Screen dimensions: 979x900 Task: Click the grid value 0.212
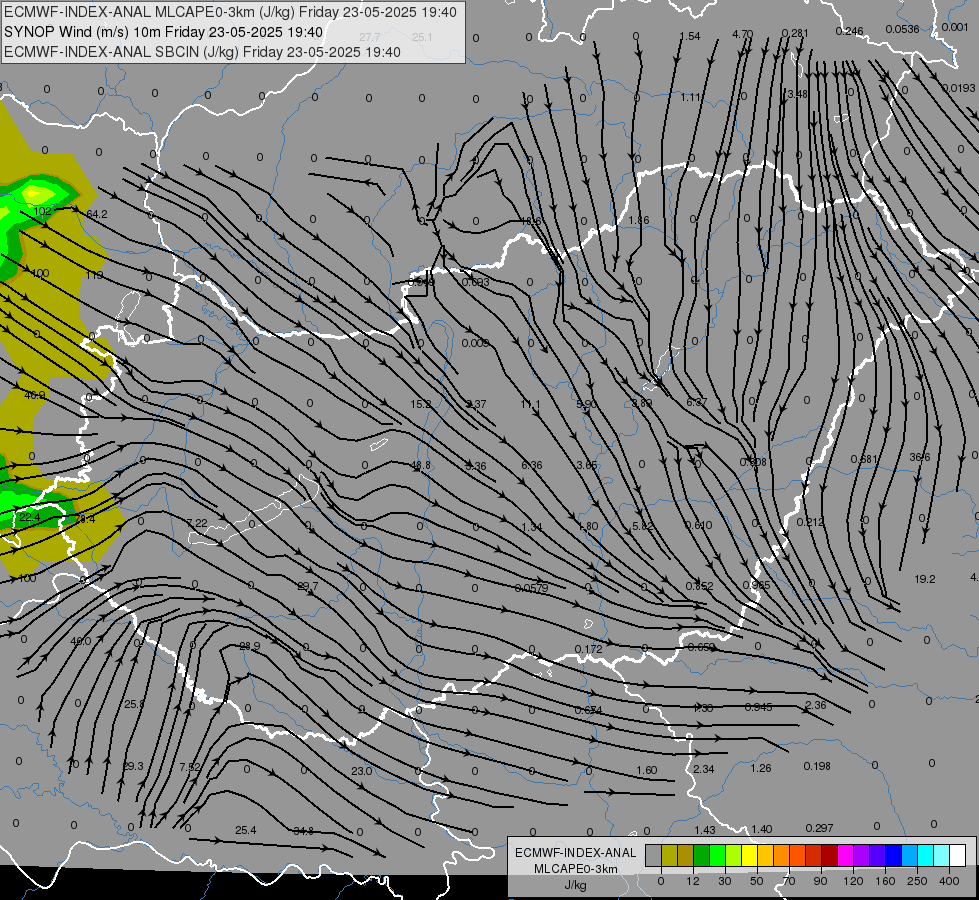point(810,522)
